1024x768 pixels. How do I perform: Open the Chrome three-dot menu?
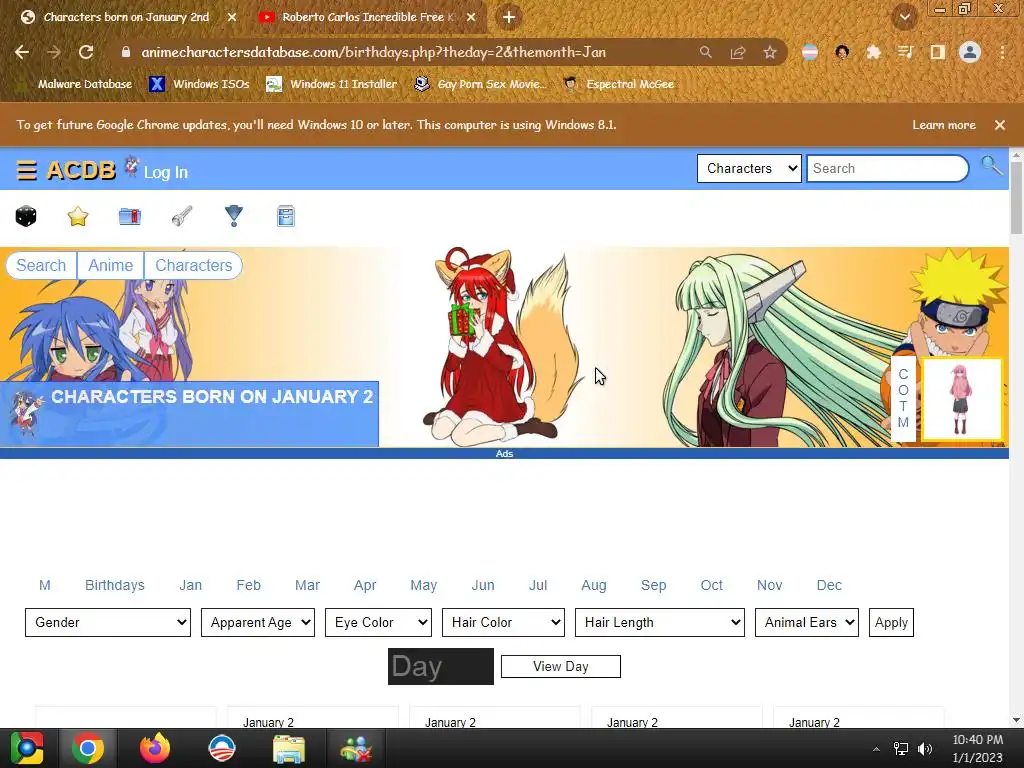coord(1002,52)
